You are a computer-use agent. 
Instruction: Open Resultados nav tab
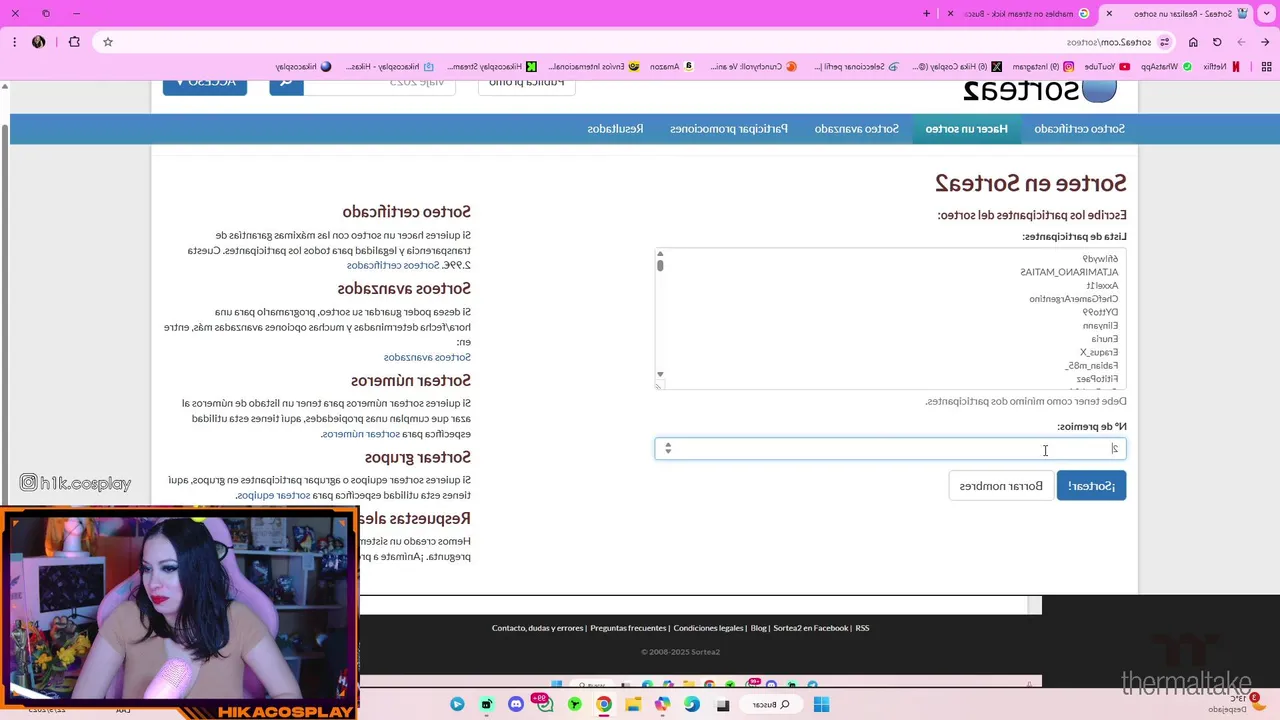click(615, 129)
